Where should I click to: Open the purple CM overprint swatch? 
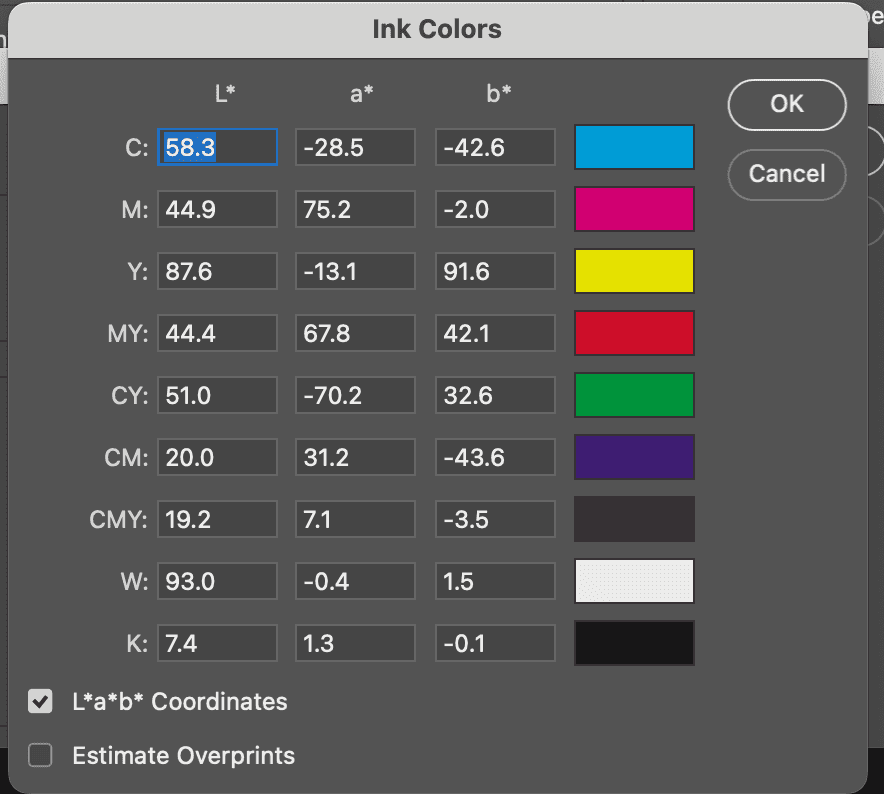point(634,457)
